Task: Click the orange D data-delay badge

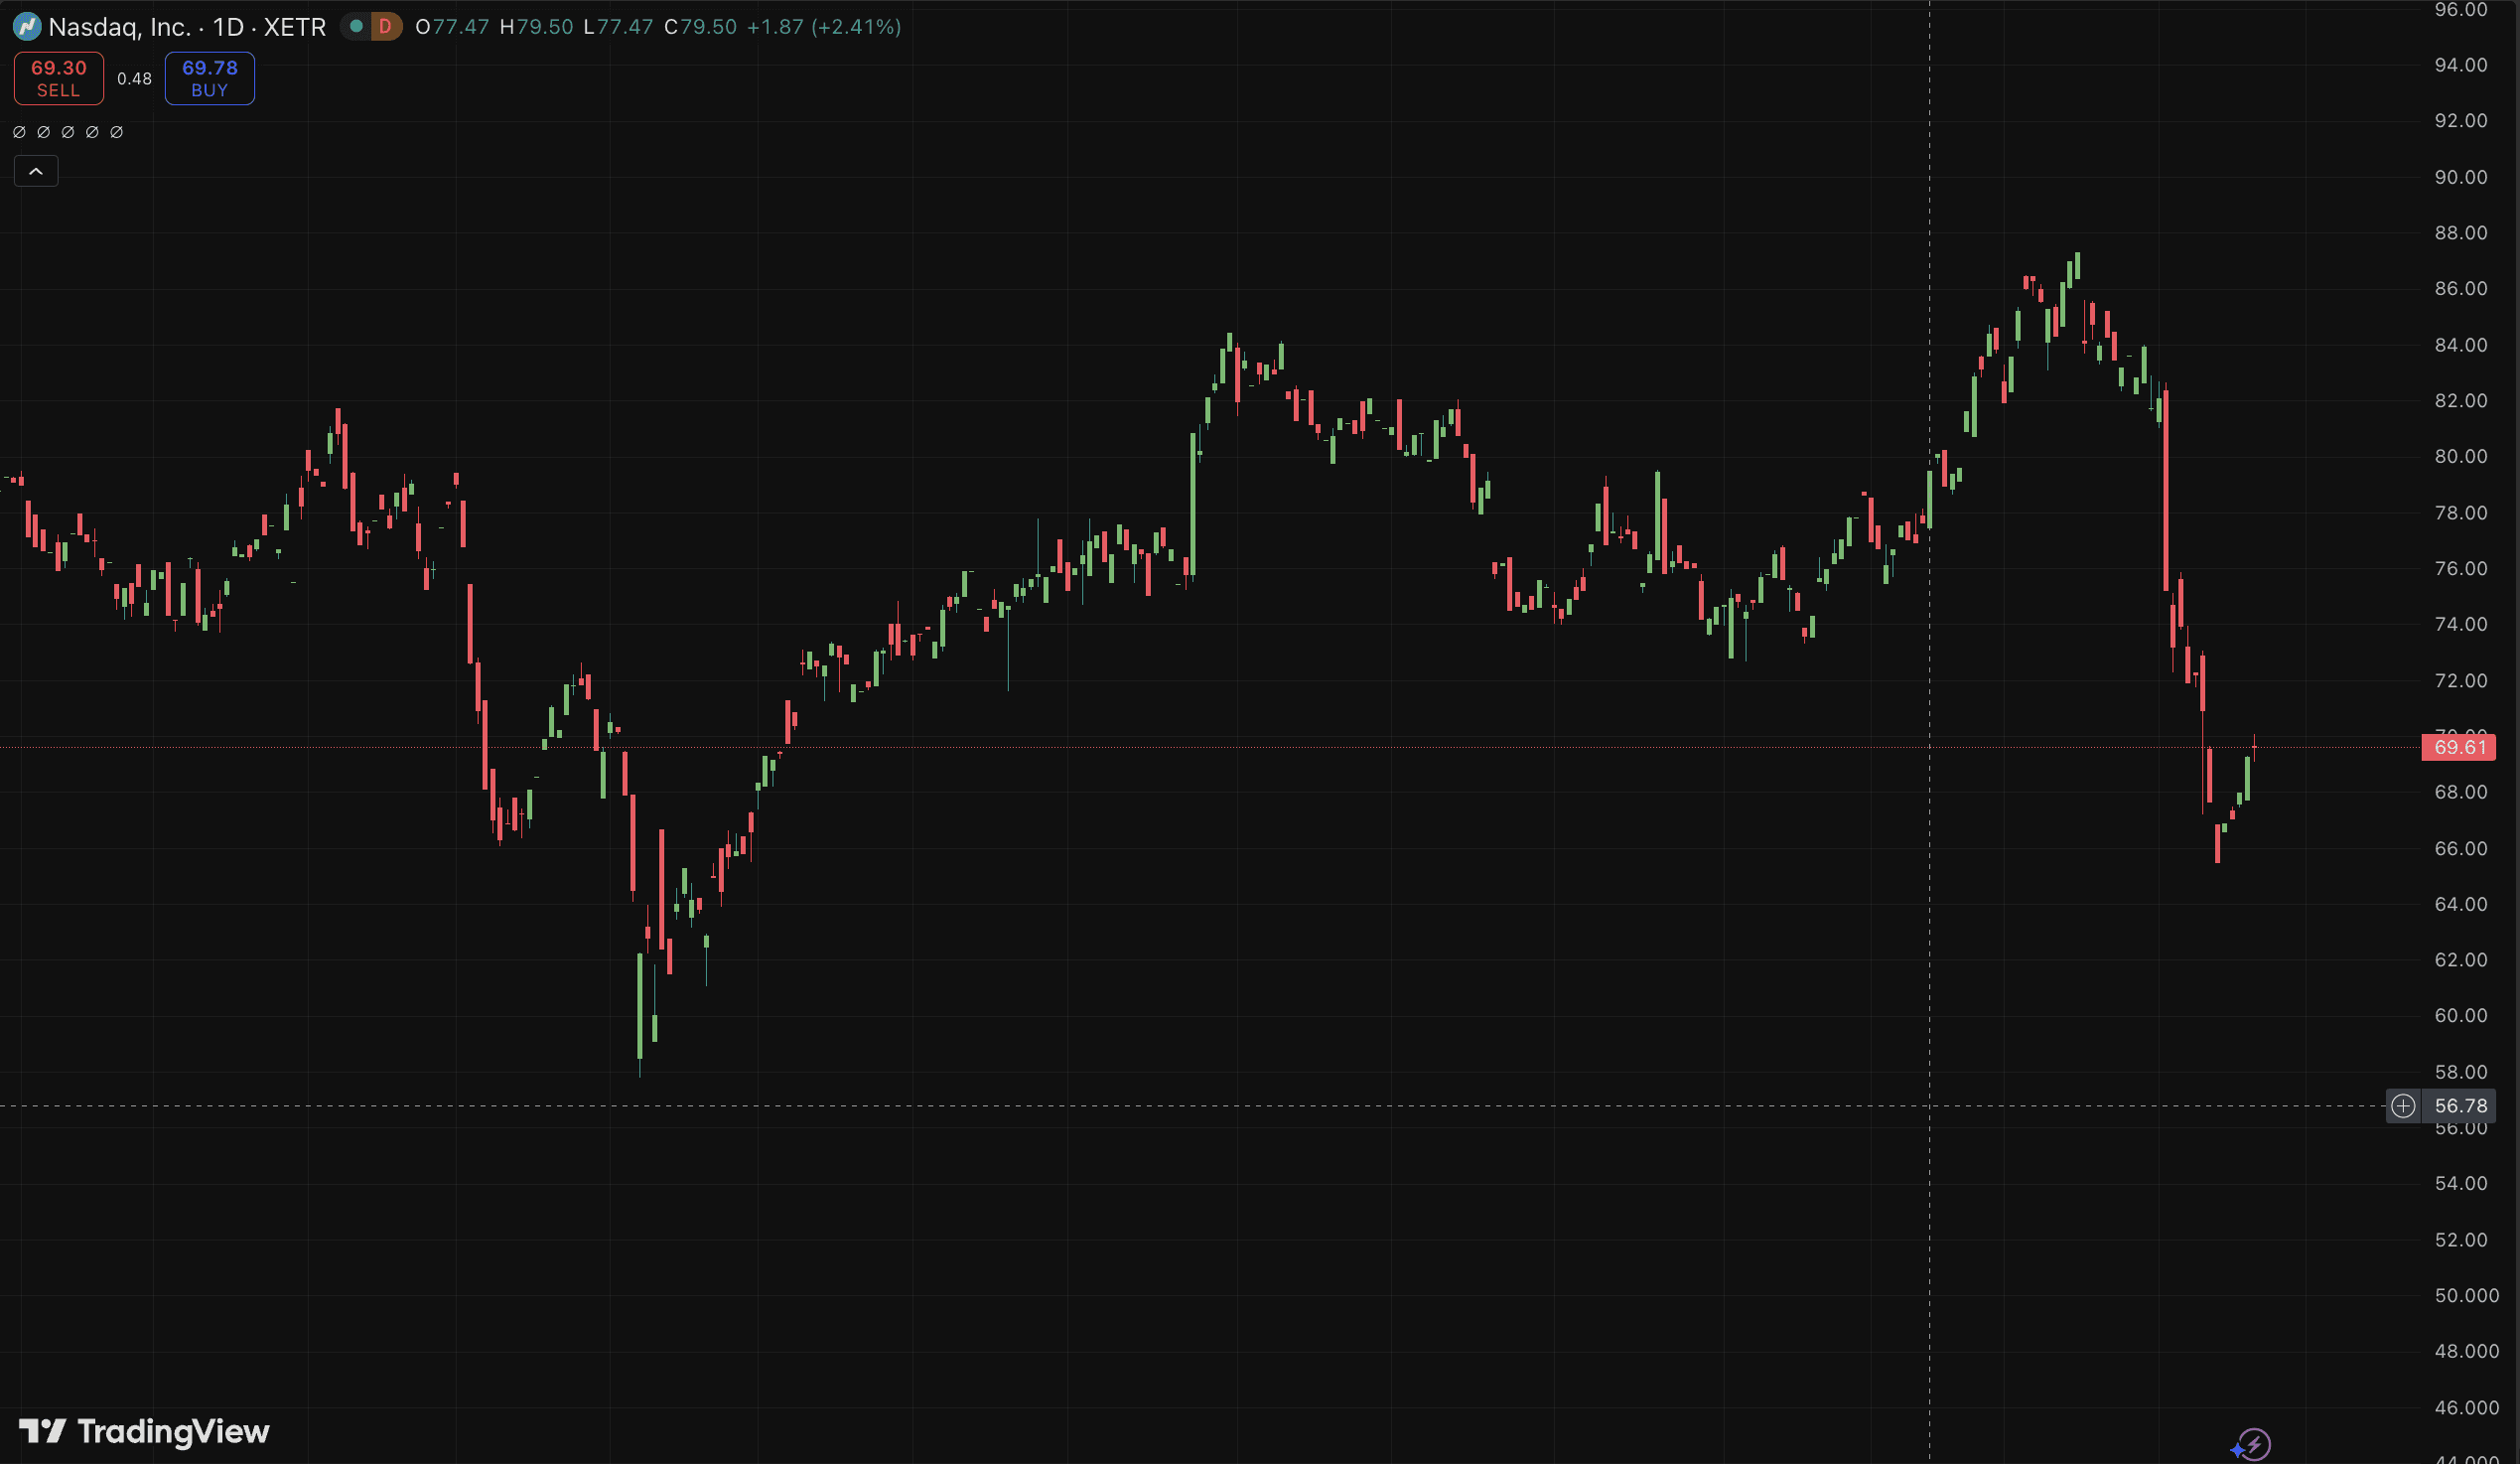Action: pos(385,27)
